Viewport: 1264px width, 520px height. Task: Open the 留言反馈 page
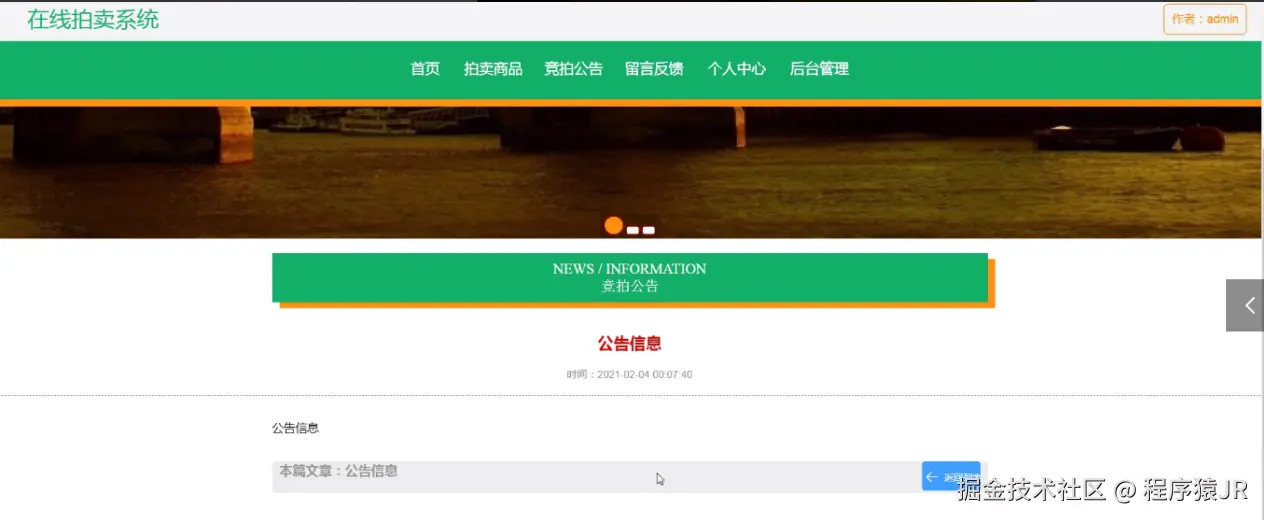tap(654, 69)
